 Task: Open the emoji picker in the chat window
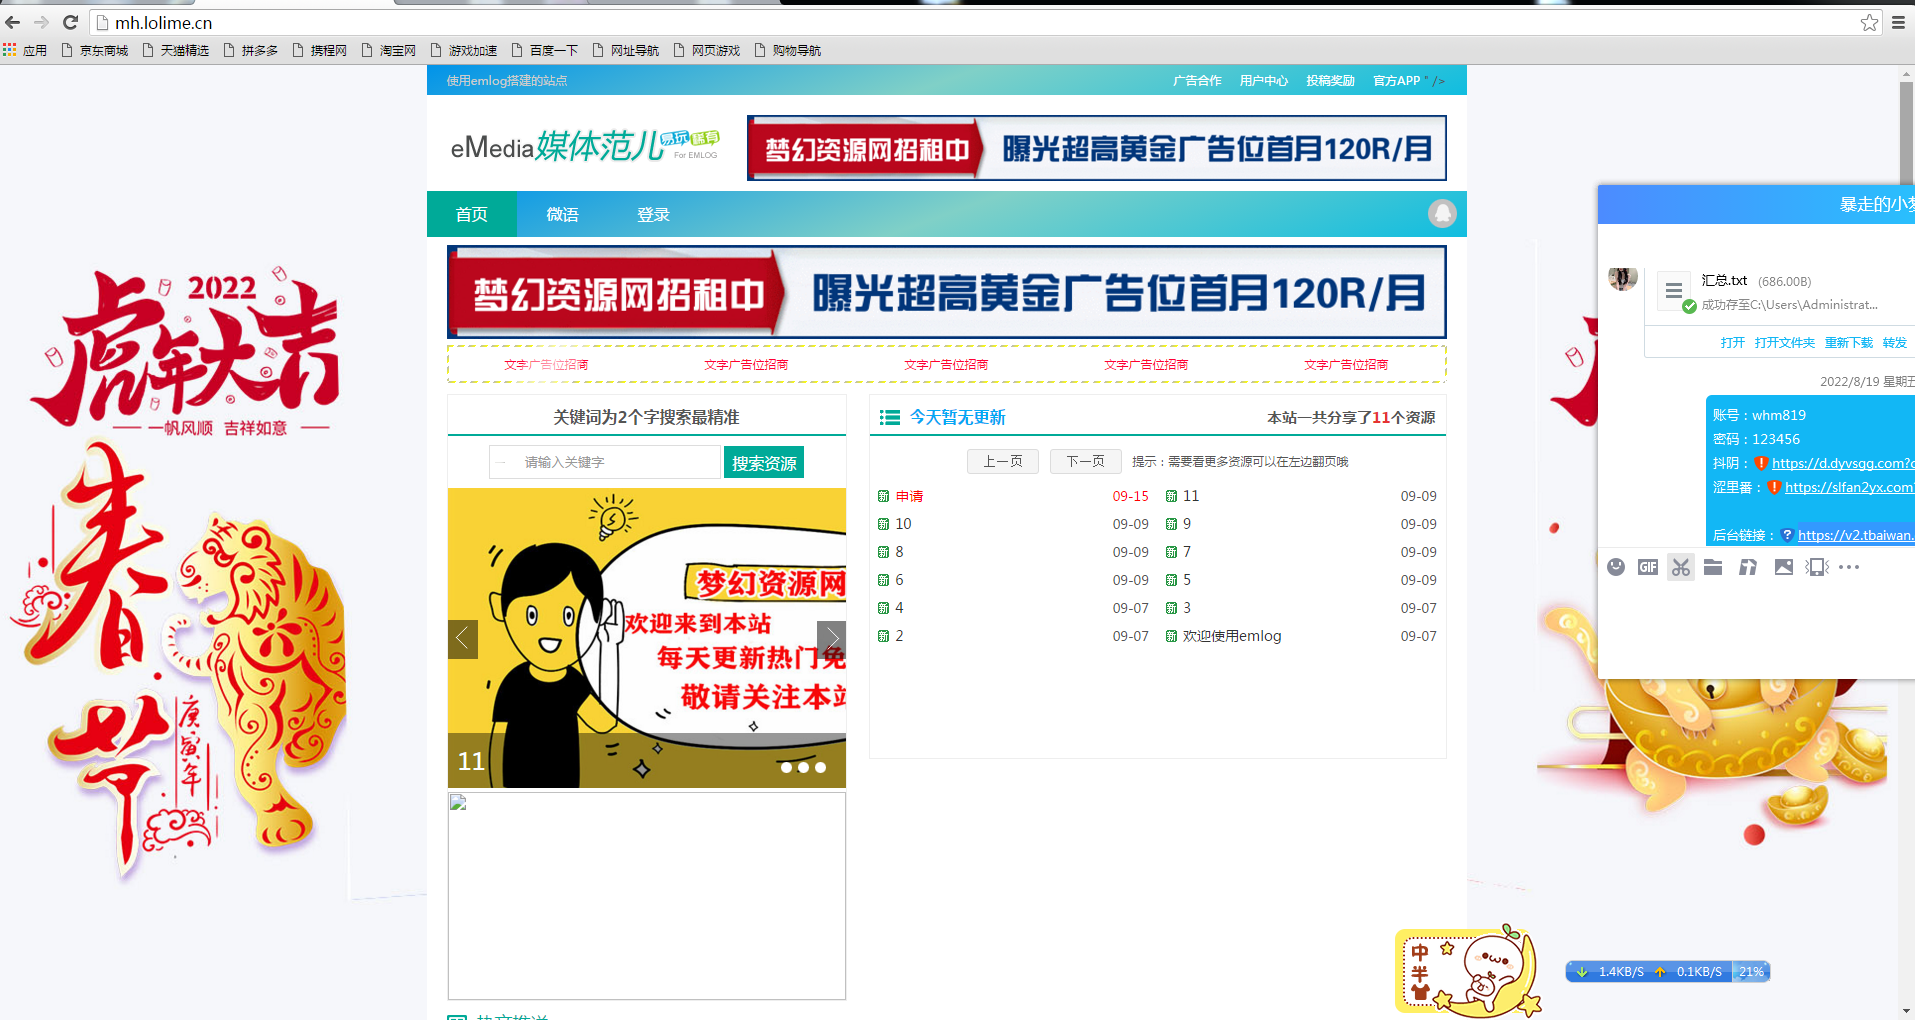pos(1616,567)
